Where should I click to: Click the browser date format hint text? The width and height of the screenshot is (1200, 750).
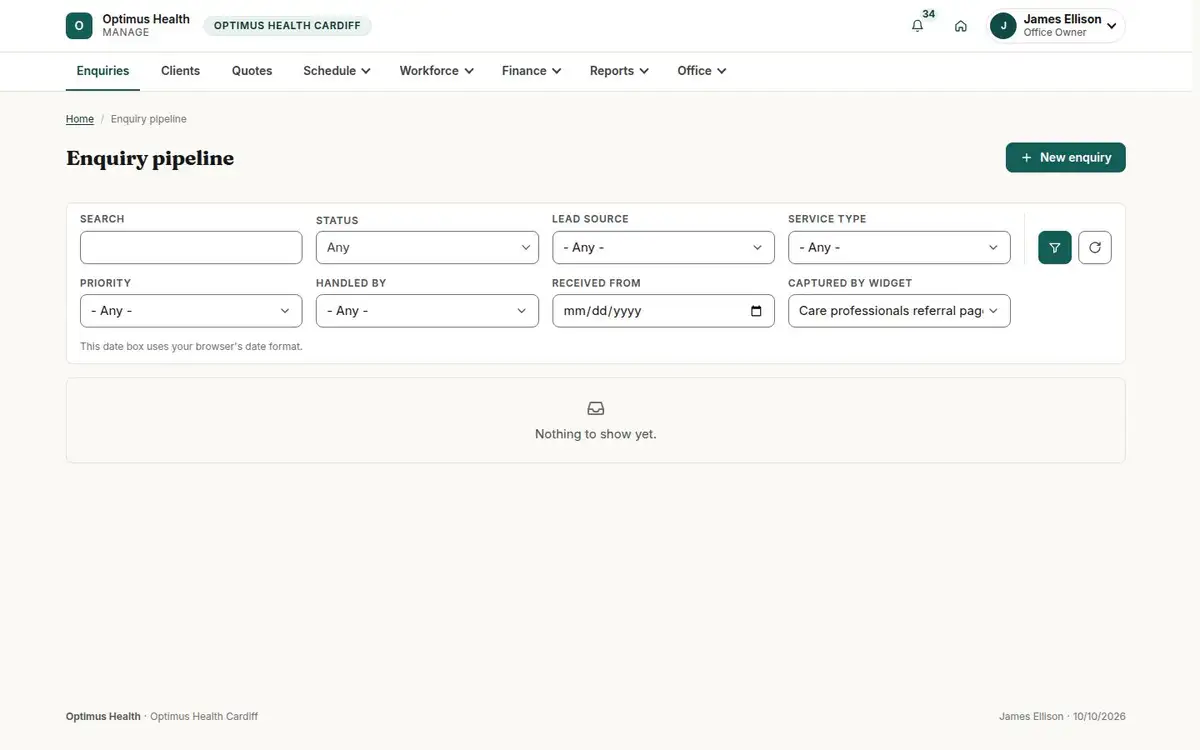[191, 347]
